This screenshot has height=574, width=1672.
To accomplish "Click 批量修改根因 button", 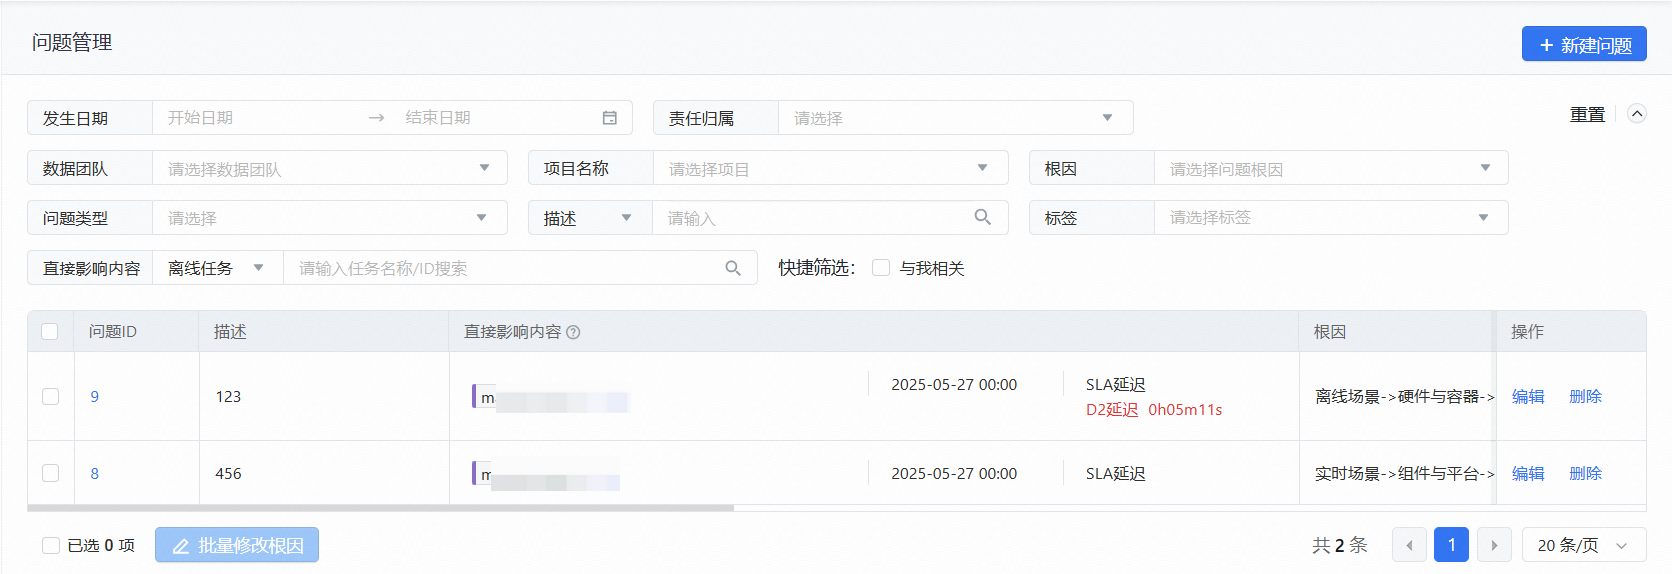I will pyautogui.click(x=237, y=545).
